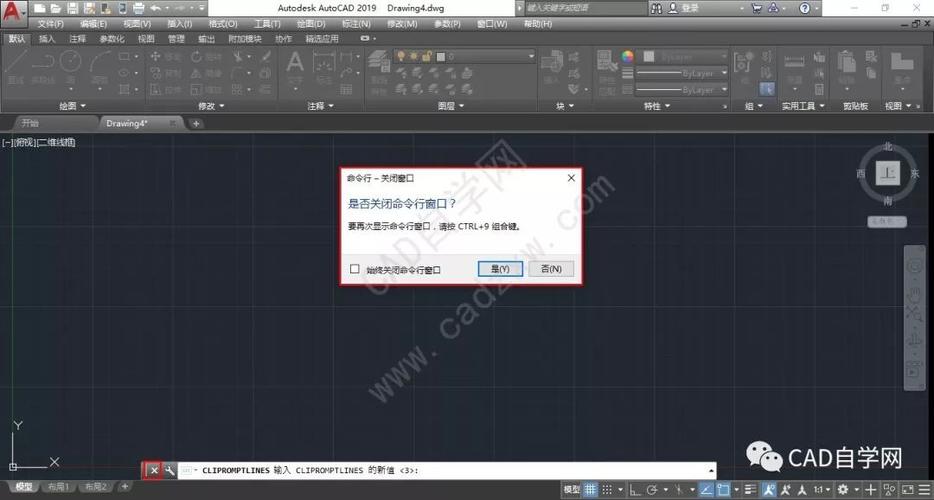Click the Autodesk App Store cart icon

point(756,8)
